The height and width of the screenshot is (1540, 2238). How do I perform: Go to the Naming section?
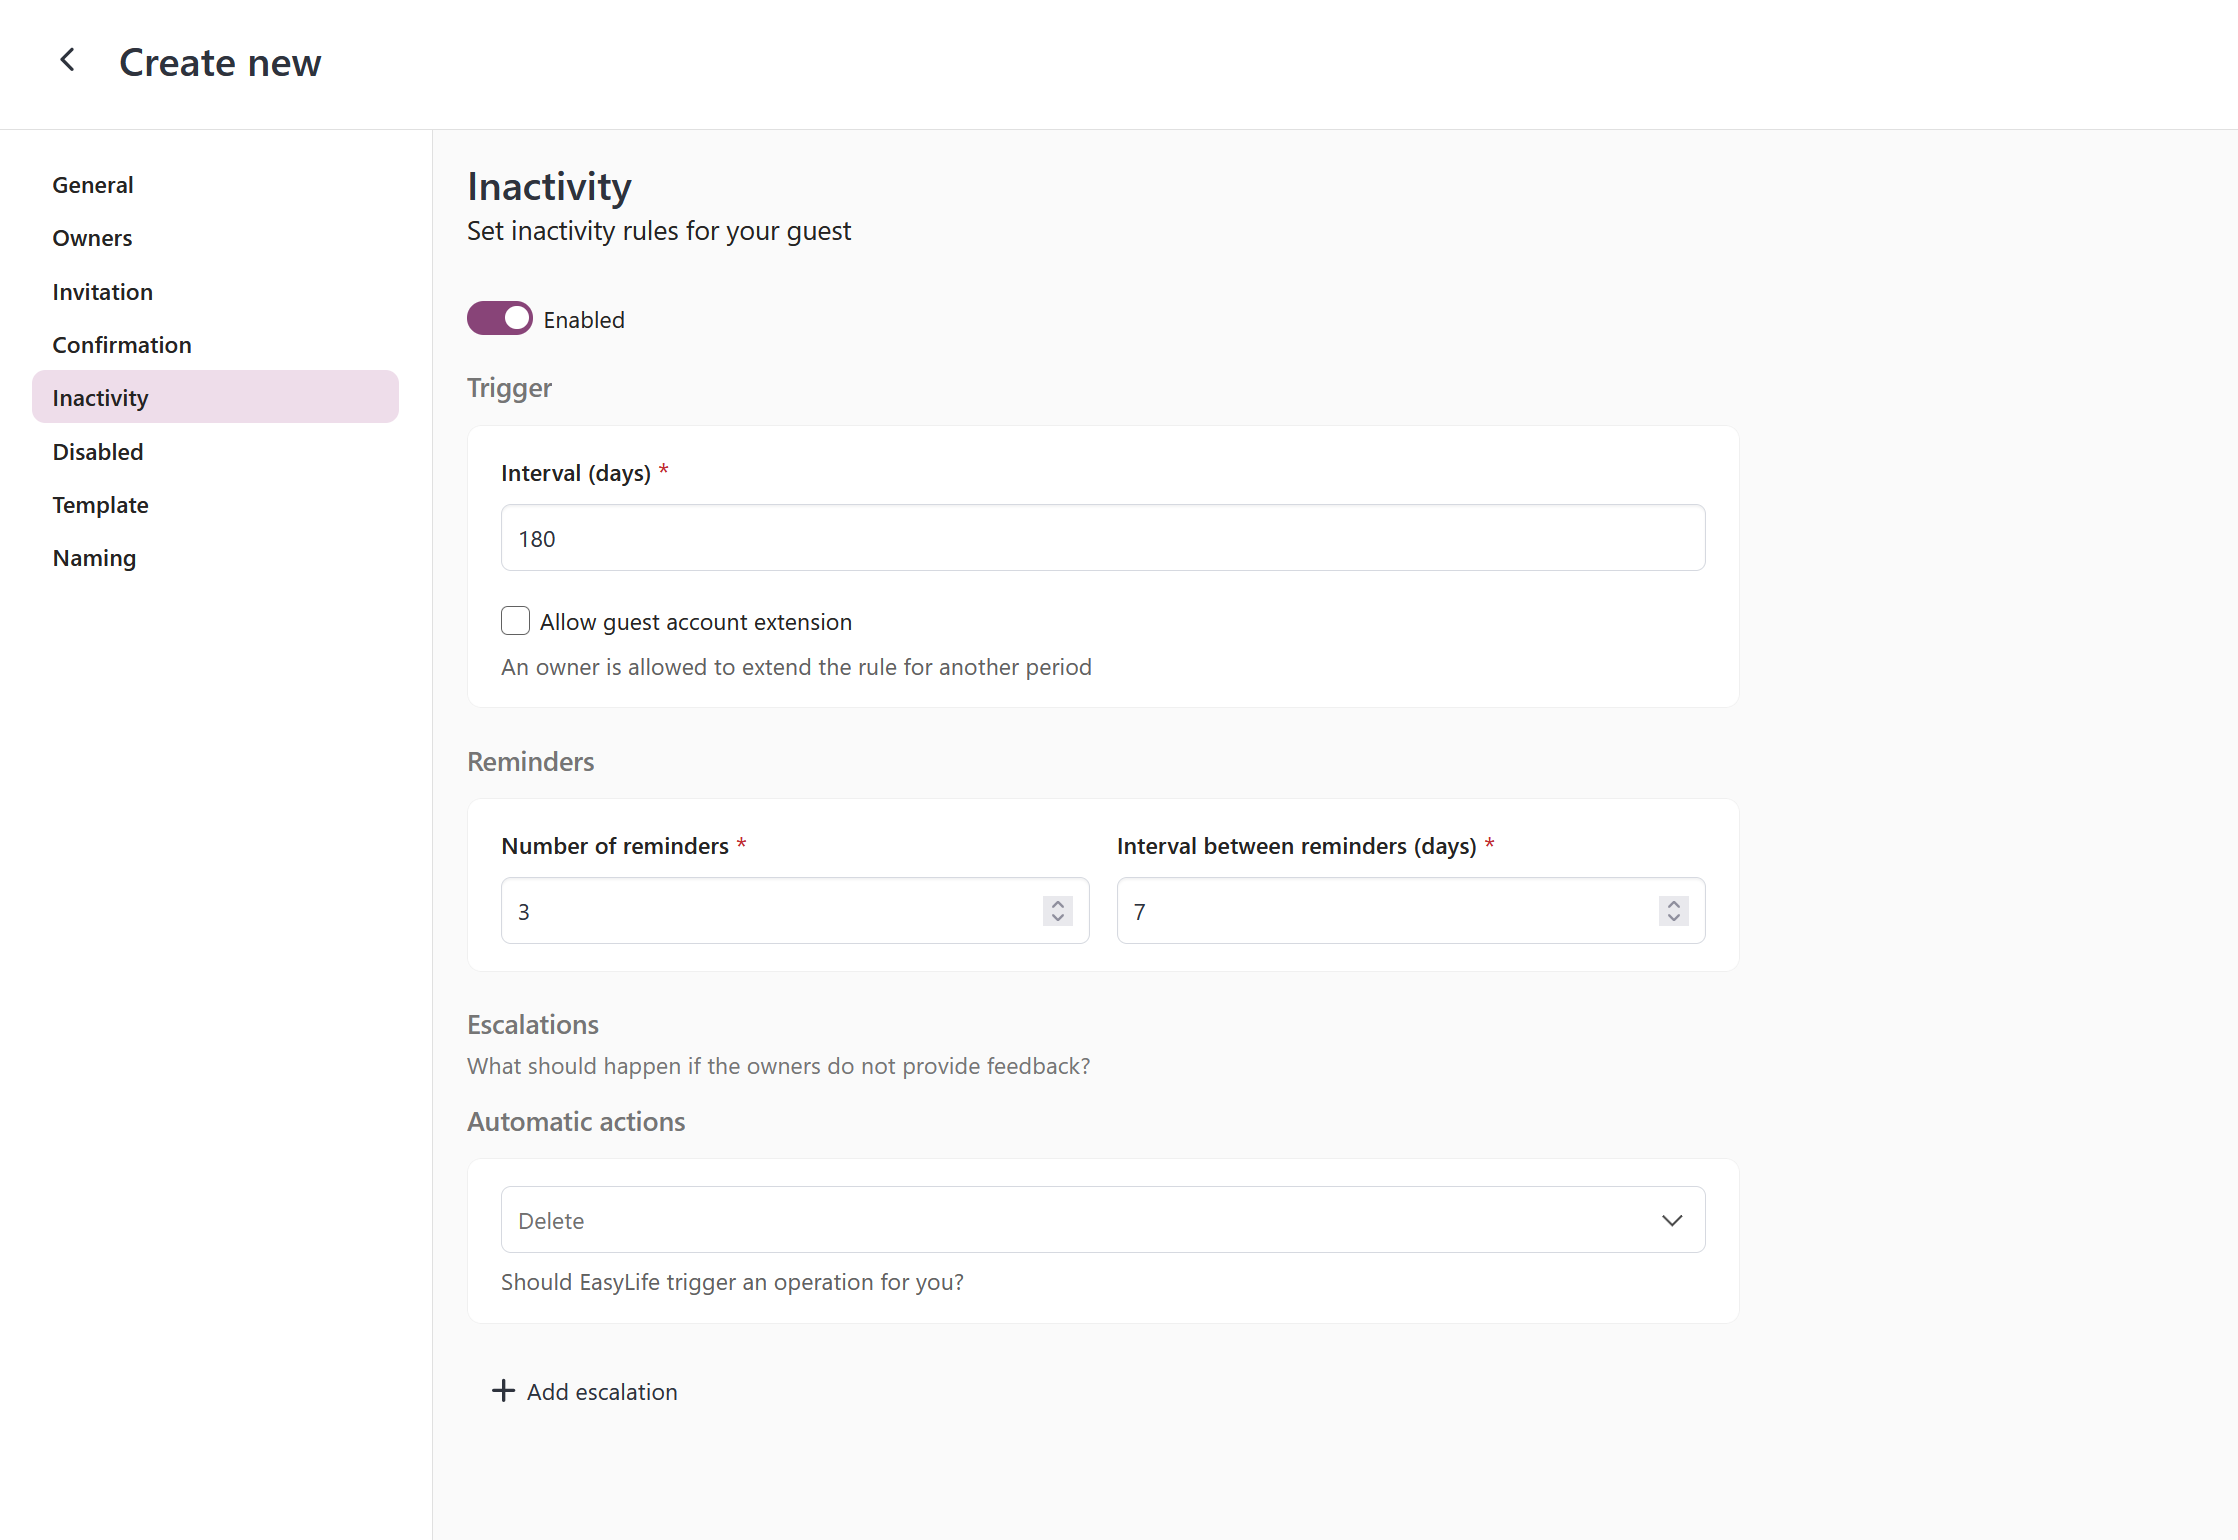[94, 558]
